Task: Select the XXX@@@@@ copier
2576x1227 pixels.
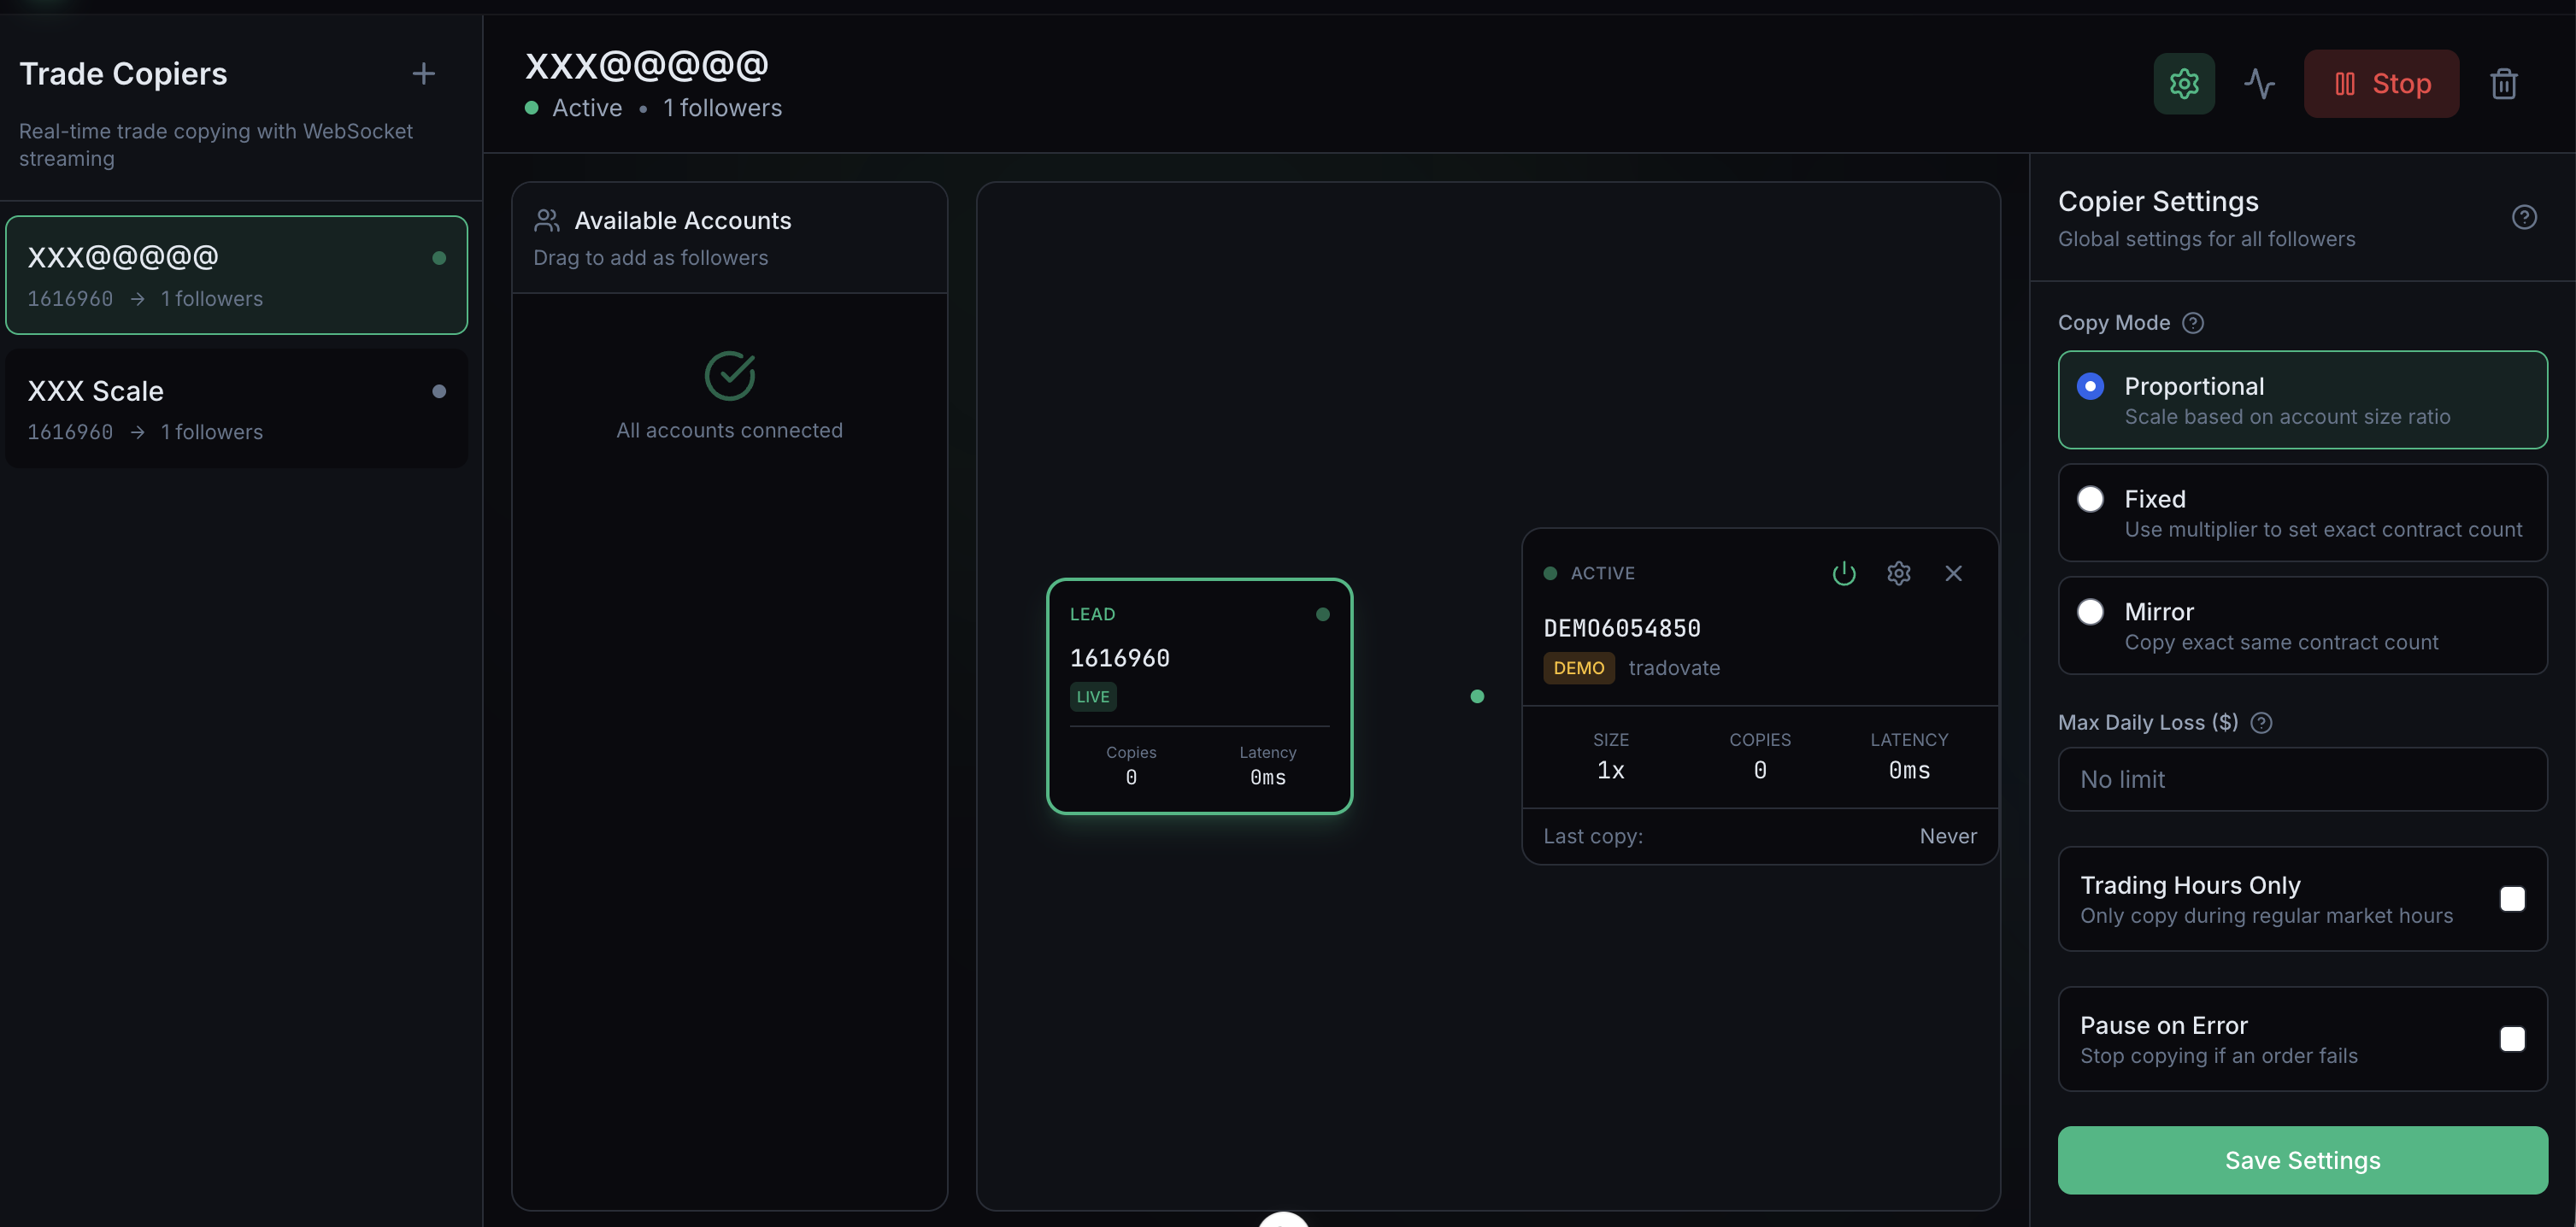Action: point(236,275)
